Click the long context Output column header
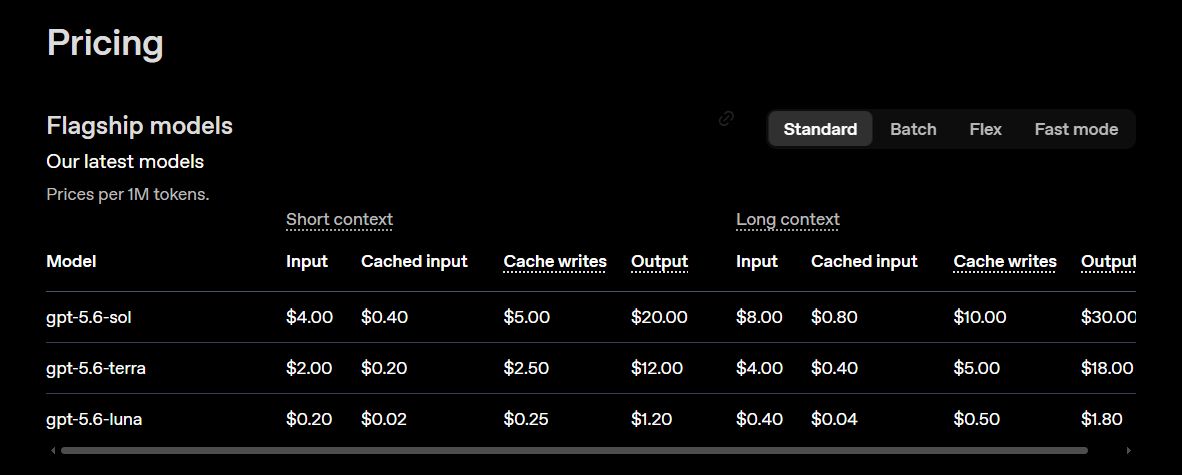1182x475 pixels. pyautogui.click(x=1108, y=262)
